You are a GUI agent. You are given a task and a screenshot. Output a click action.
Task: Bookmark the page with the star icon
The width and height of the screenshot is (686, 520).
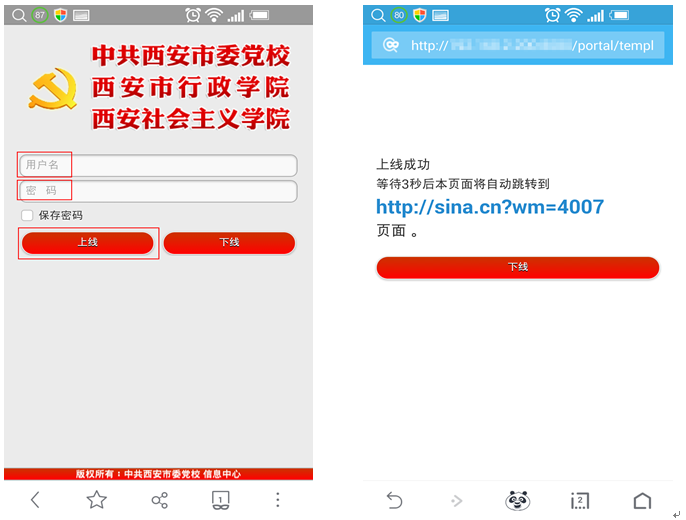(96, 500)
